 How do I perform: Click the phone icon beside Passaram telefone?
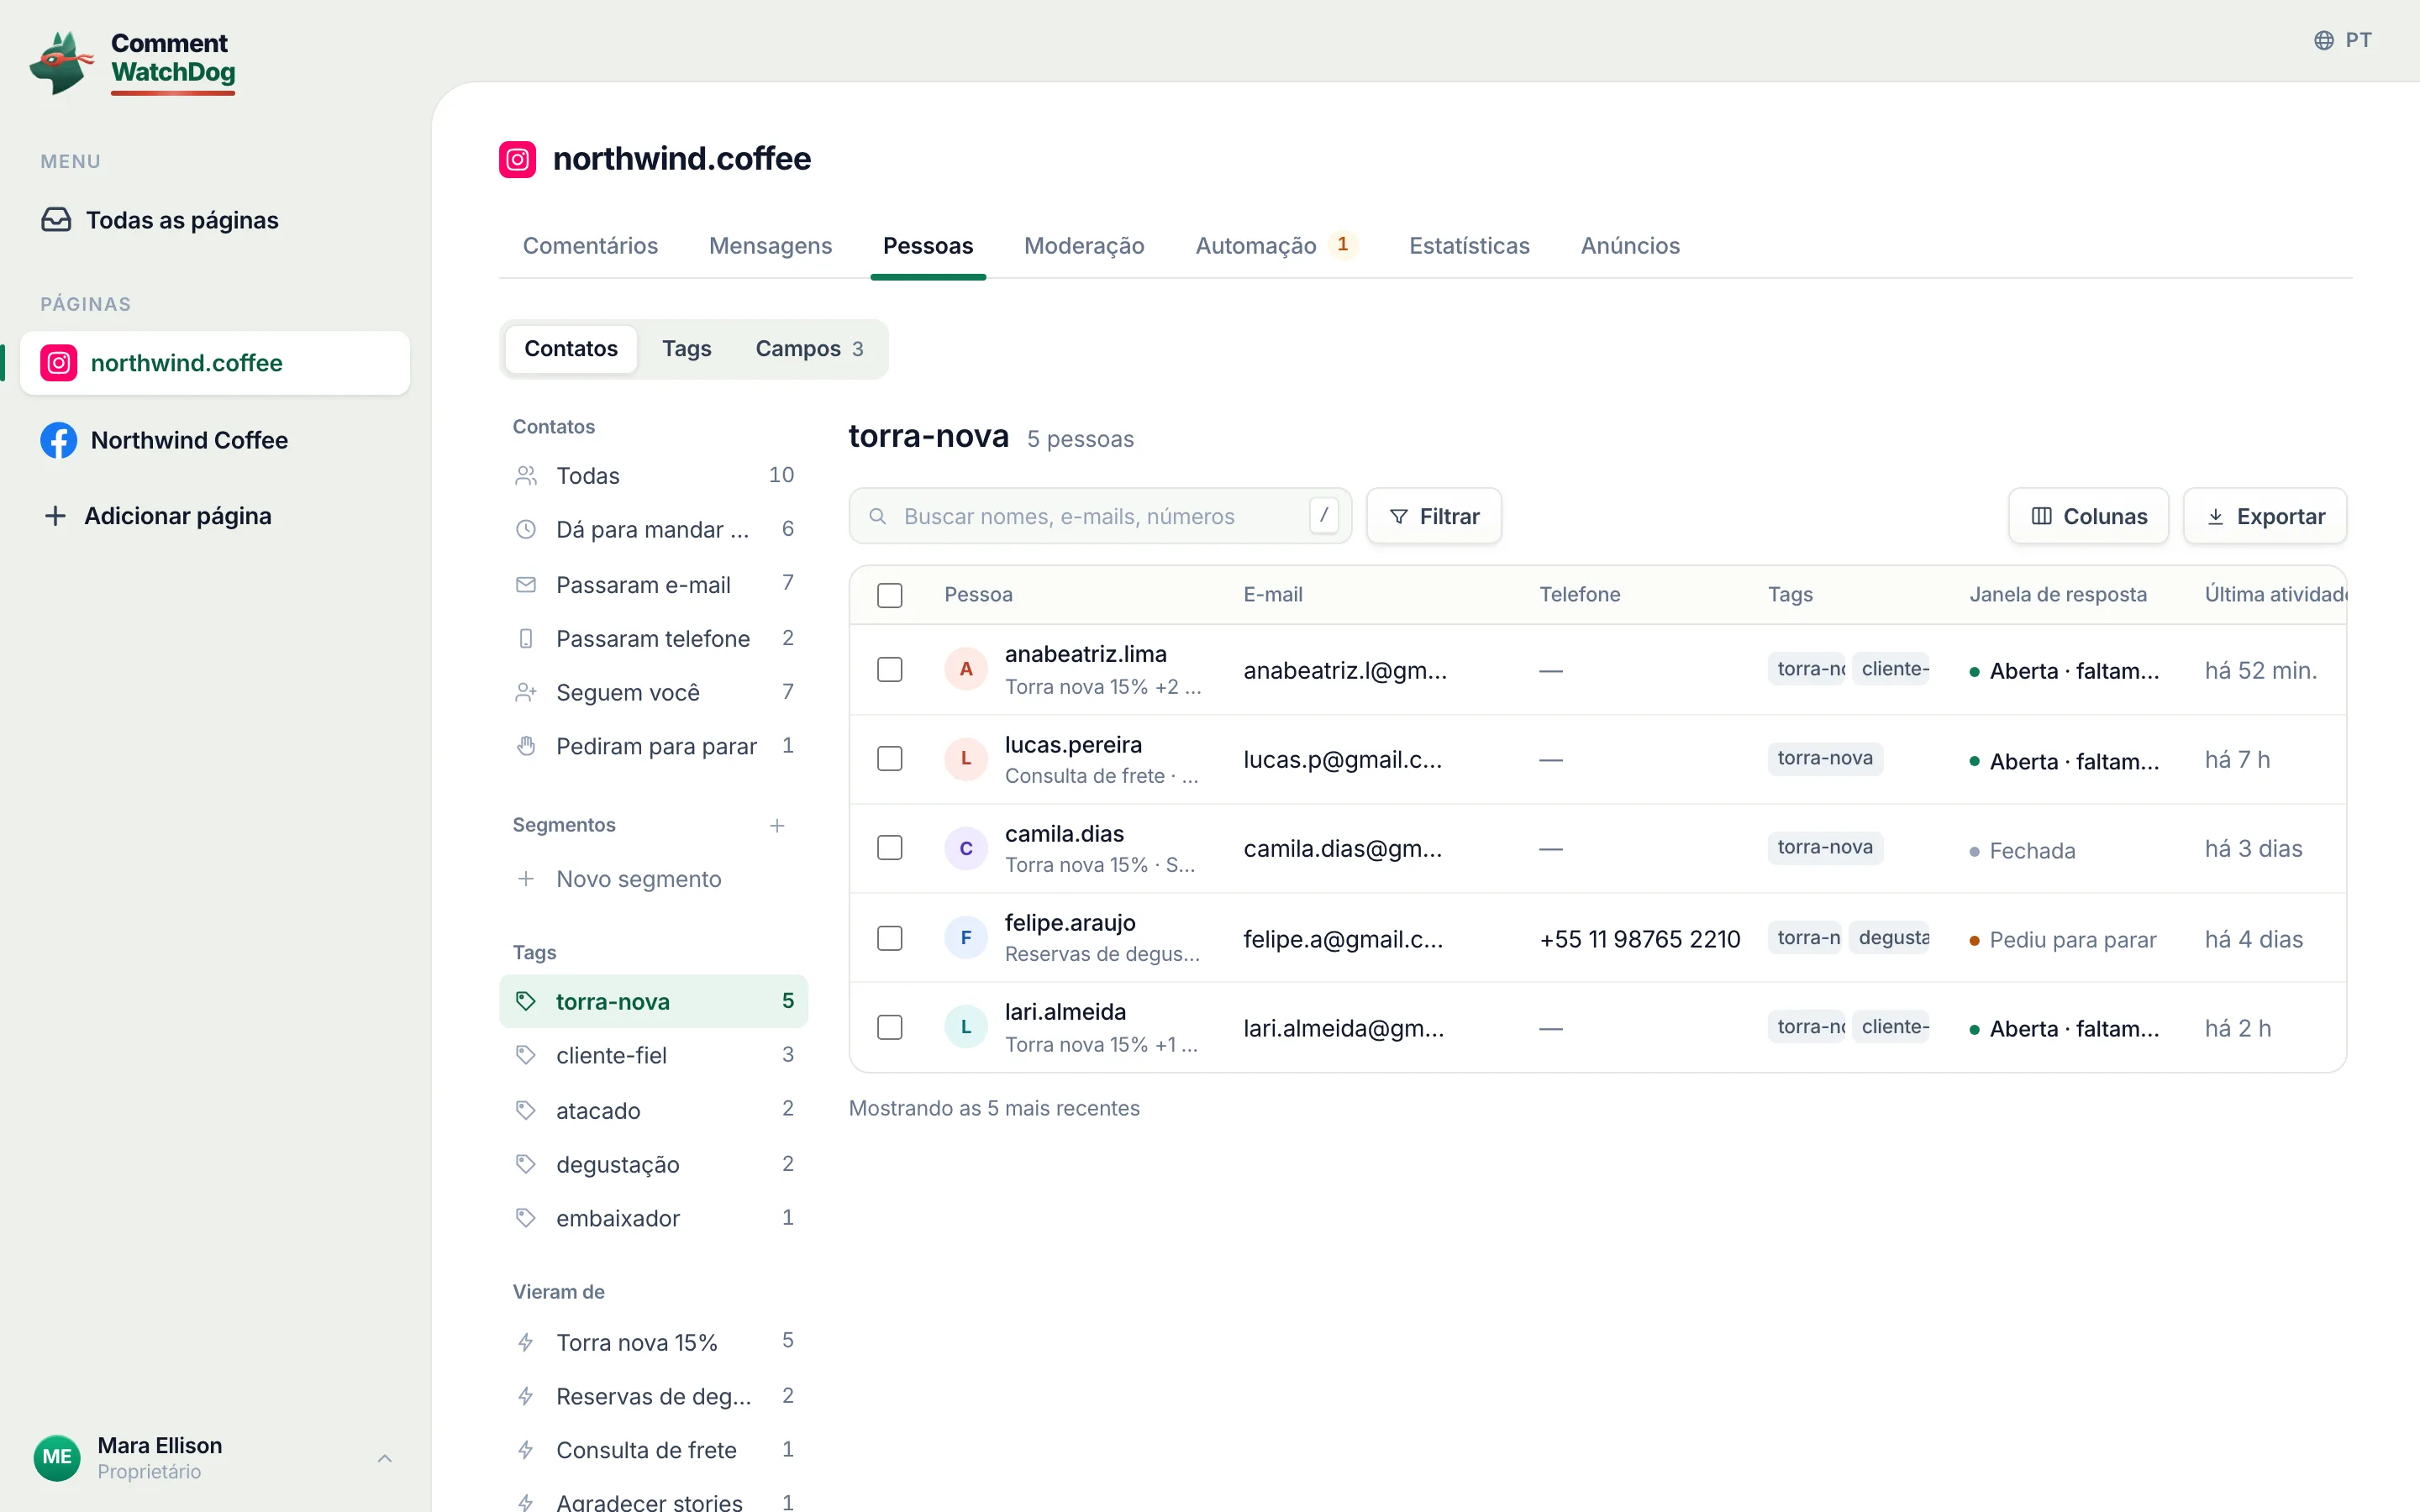(x=526, y=638)
